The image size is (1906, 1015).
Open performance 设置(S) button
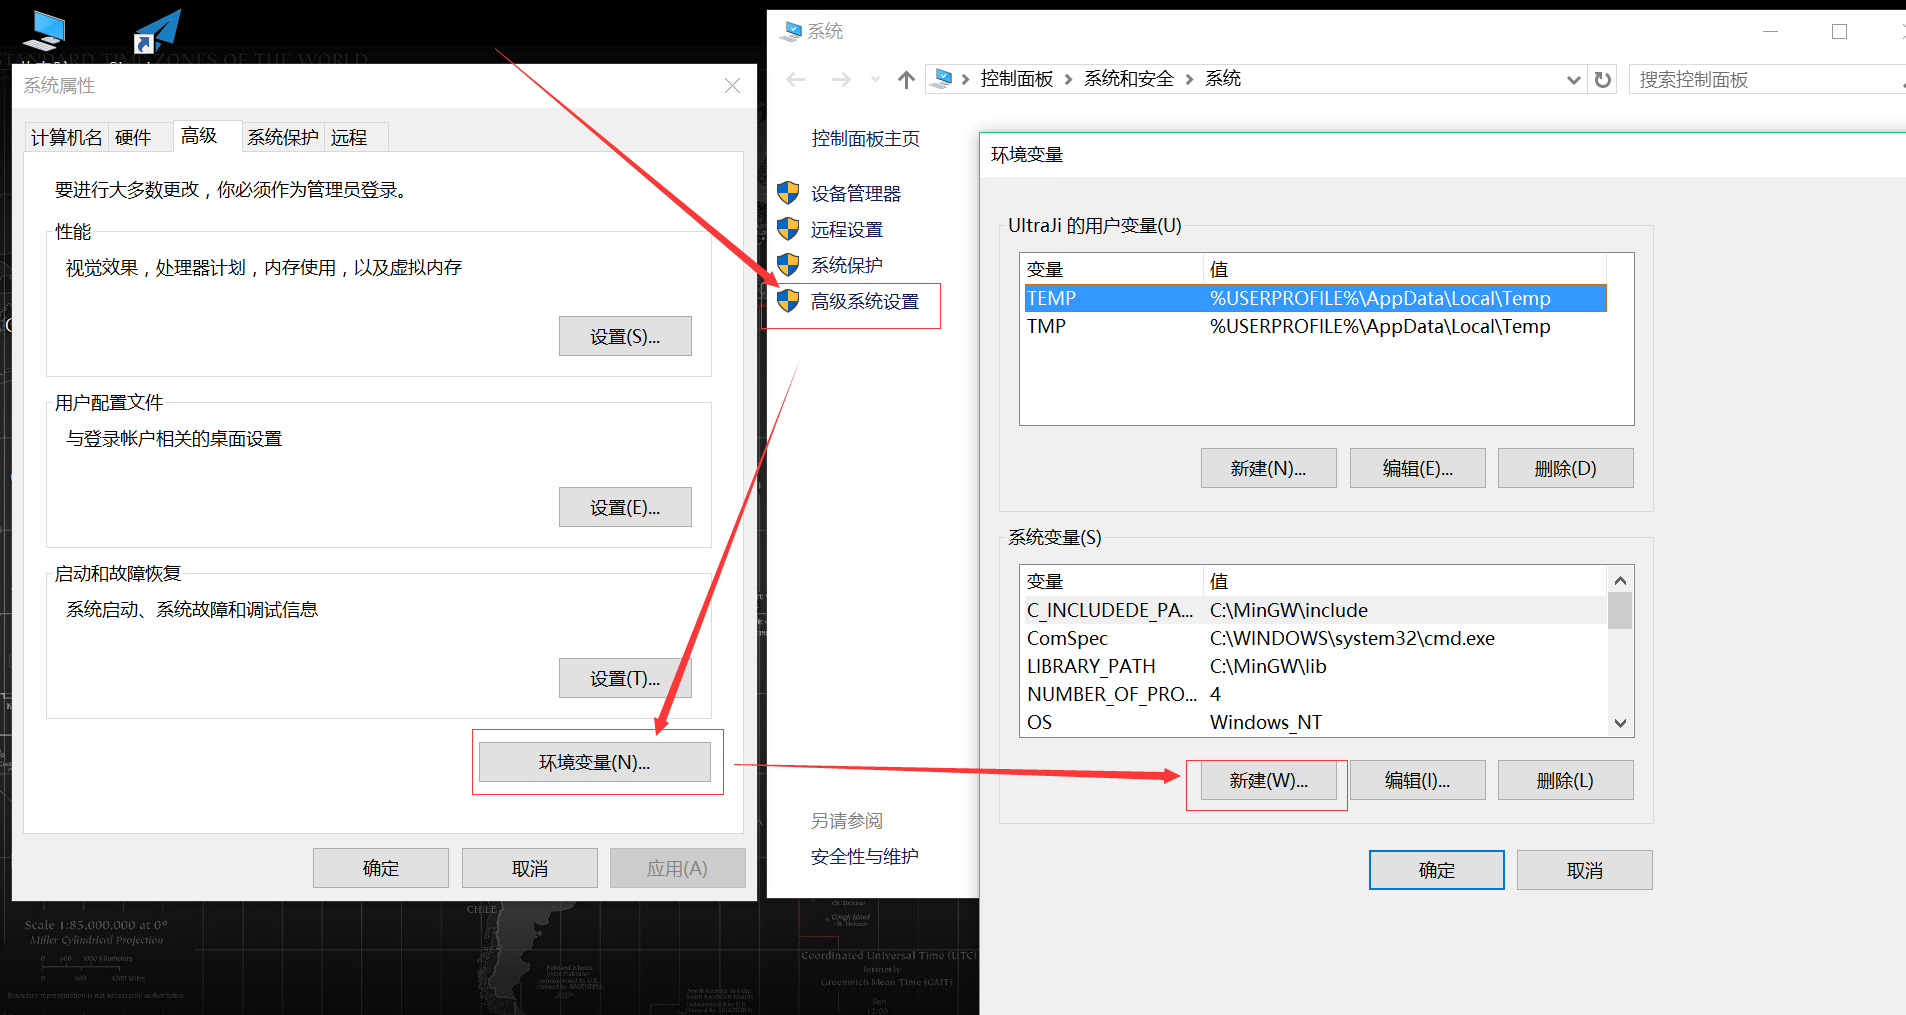point(625,336)
